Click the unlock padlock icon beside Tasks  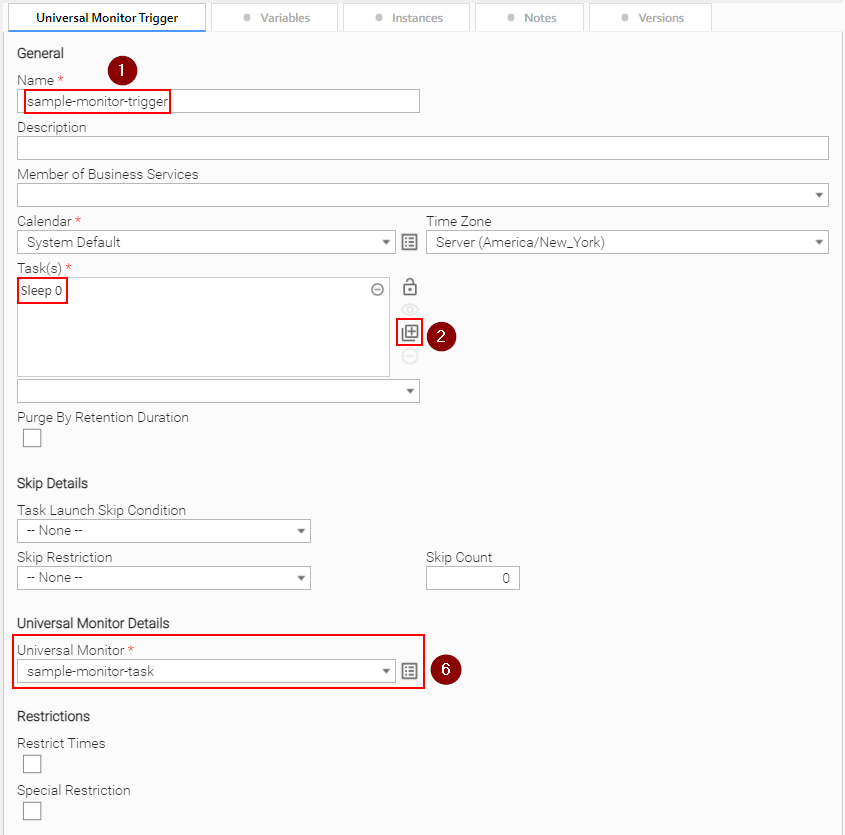coord(409,287)
